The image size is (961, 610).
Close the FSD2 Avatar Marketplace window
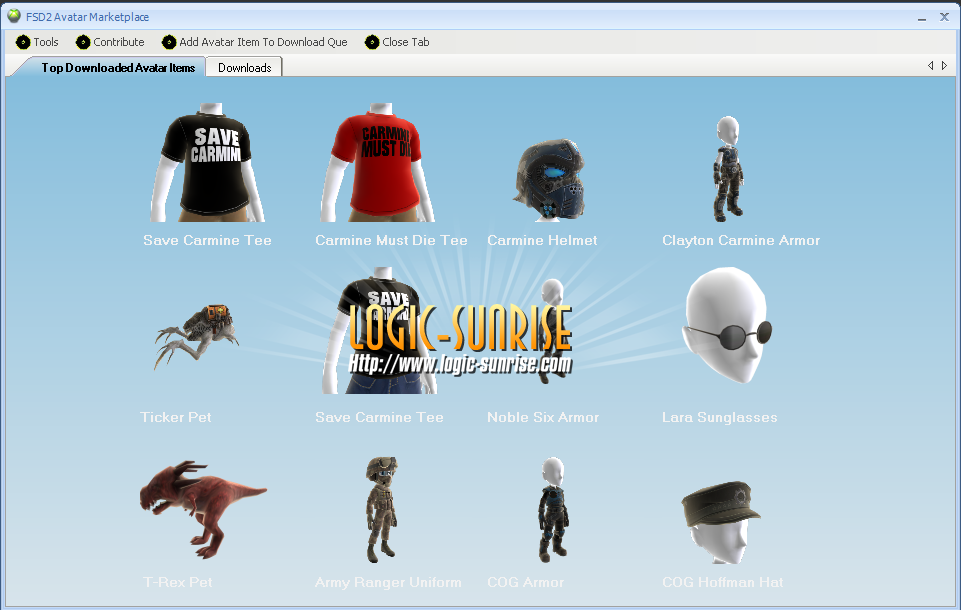coord(944,17)
